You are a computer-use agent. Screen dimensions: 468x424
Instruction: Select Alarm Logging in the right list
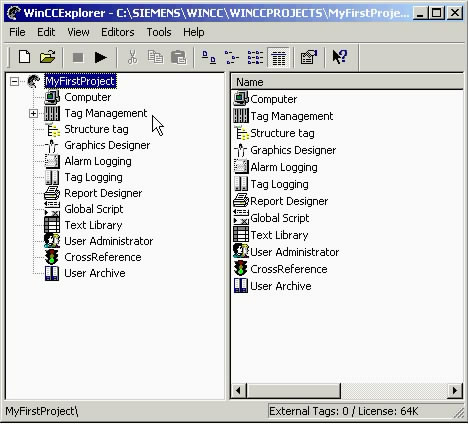click(284, 167)
